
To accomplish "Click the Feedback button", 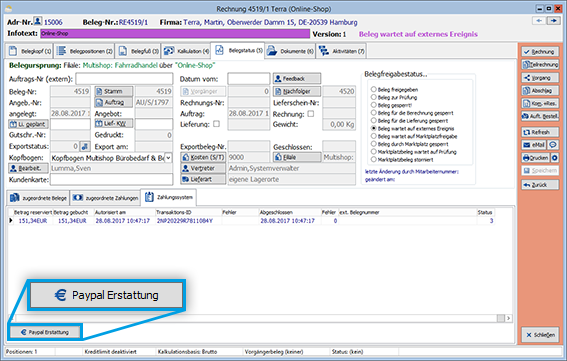I will pos(297,78).
